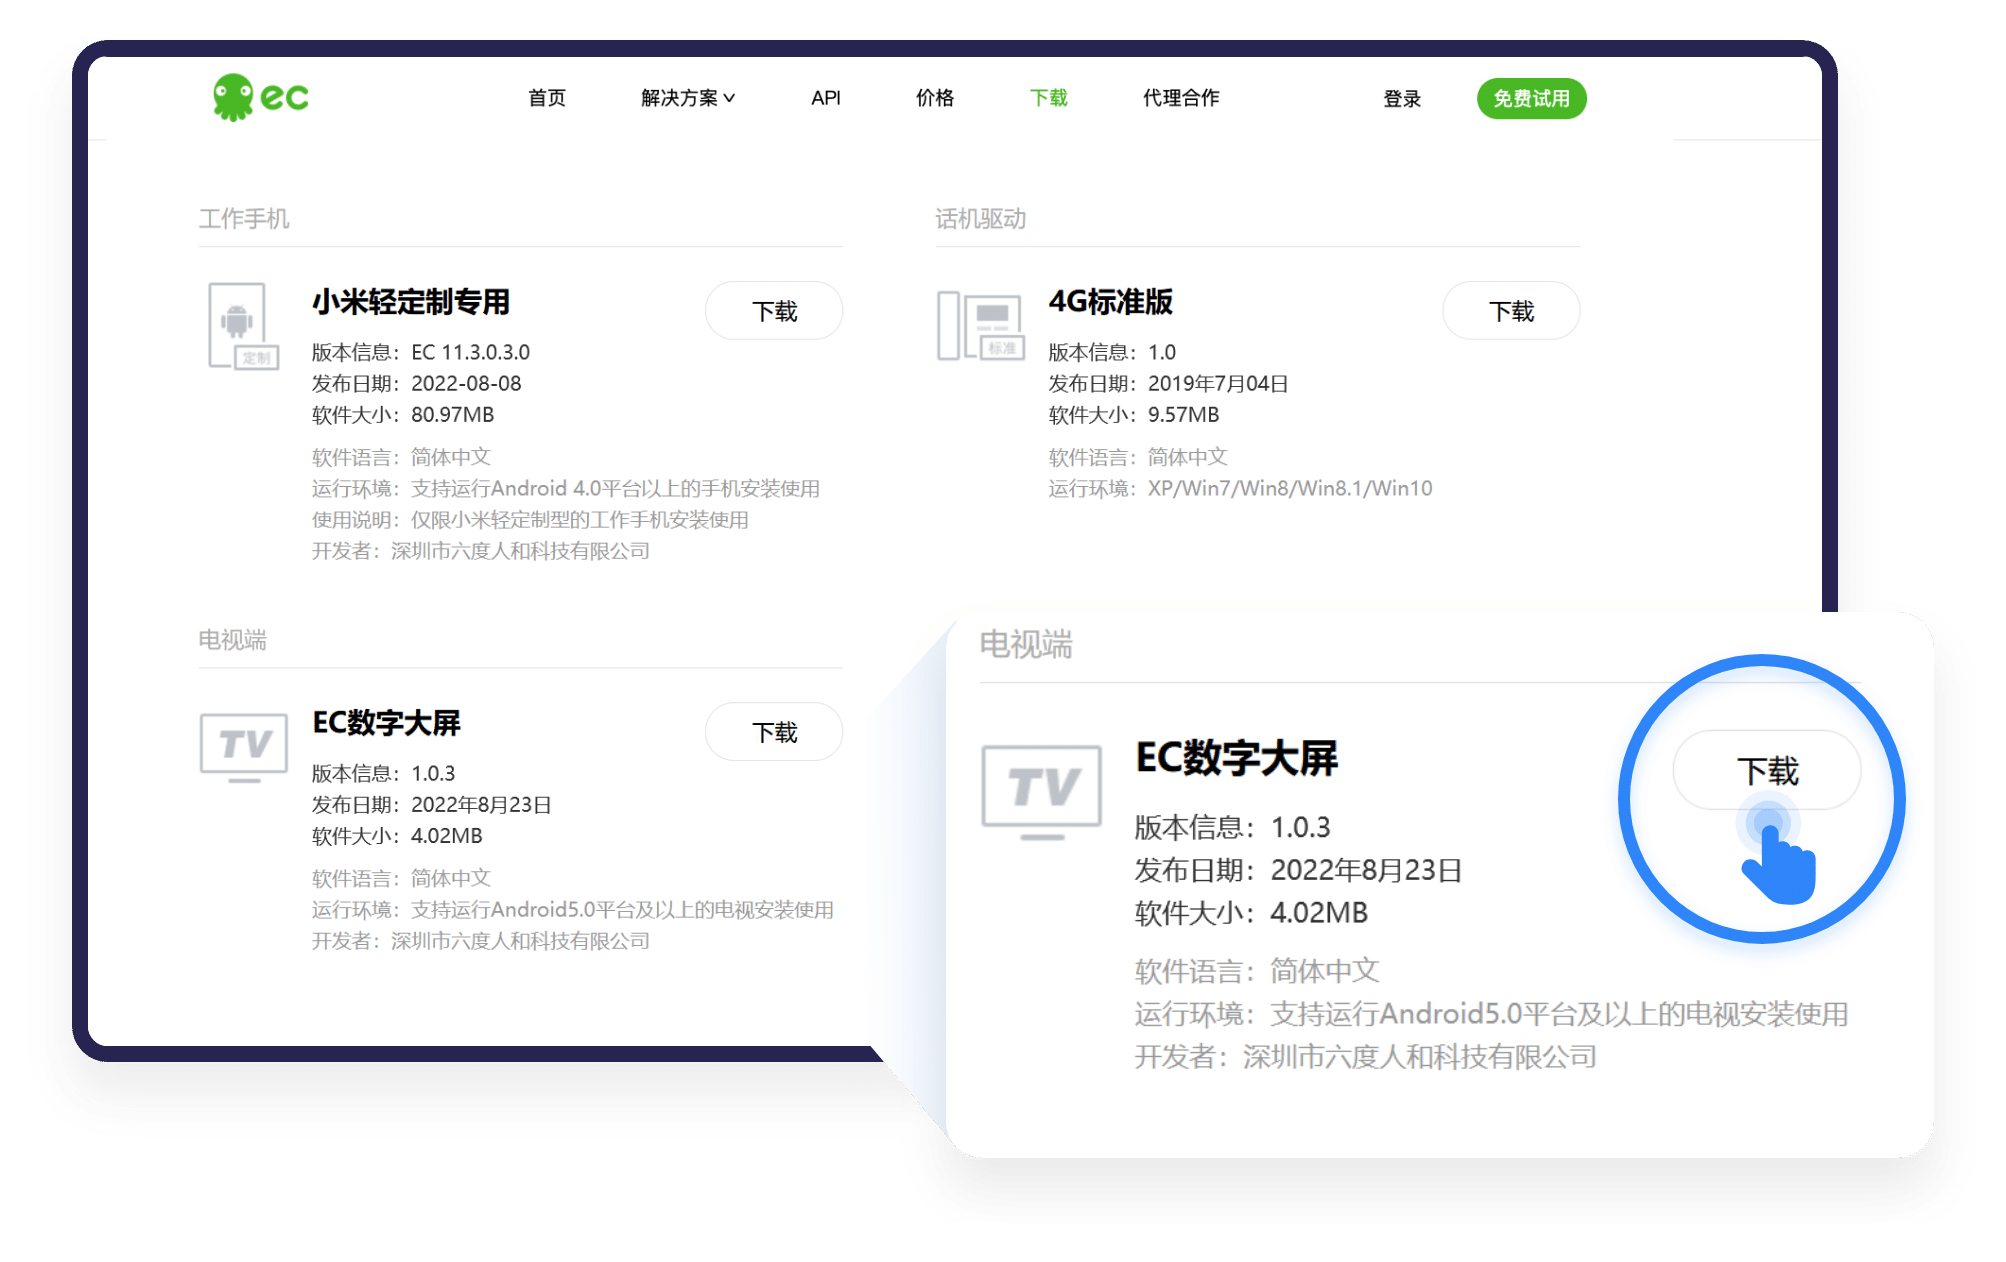Download 小米轻定制专用 via its 下载 button

773,310
